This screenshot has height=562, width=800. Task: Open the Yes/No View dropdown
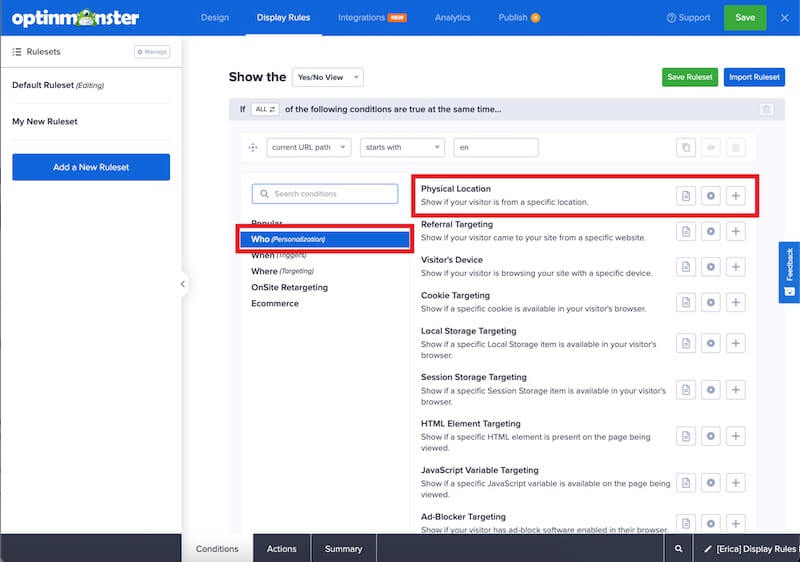(327, 77)
